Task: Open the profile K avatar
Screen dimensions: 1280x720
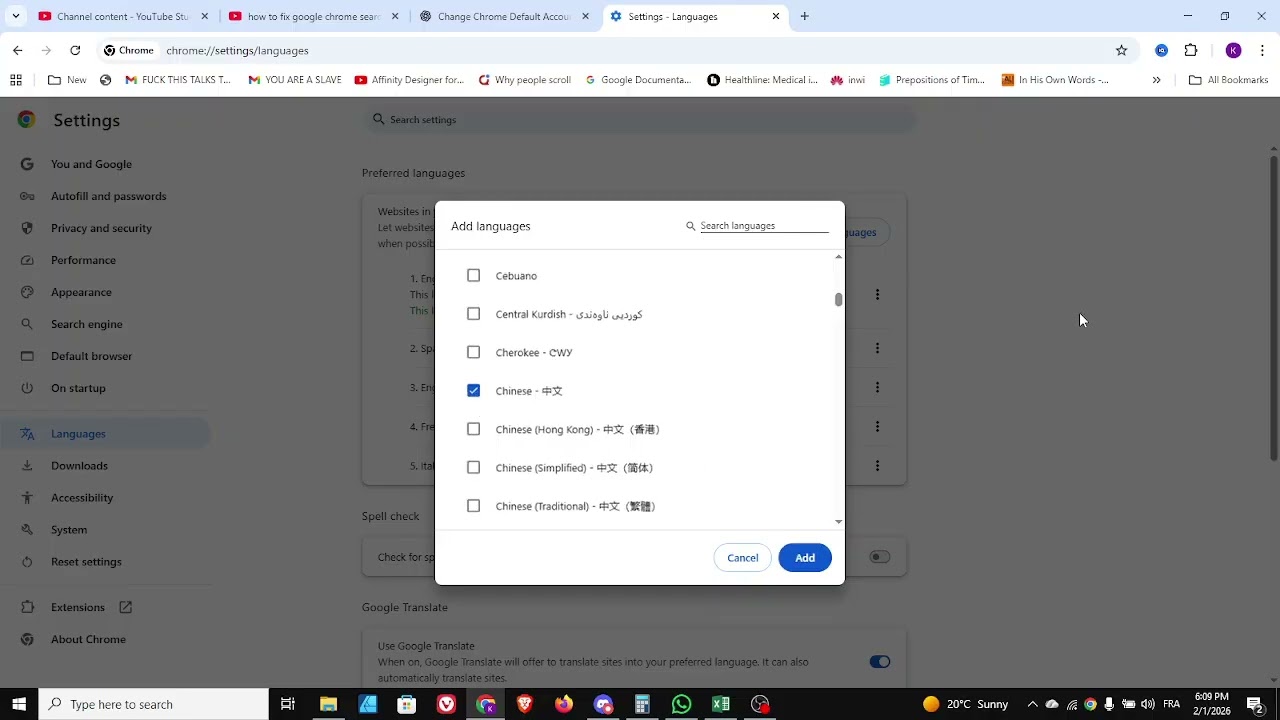Action: tap(1233, 50)
